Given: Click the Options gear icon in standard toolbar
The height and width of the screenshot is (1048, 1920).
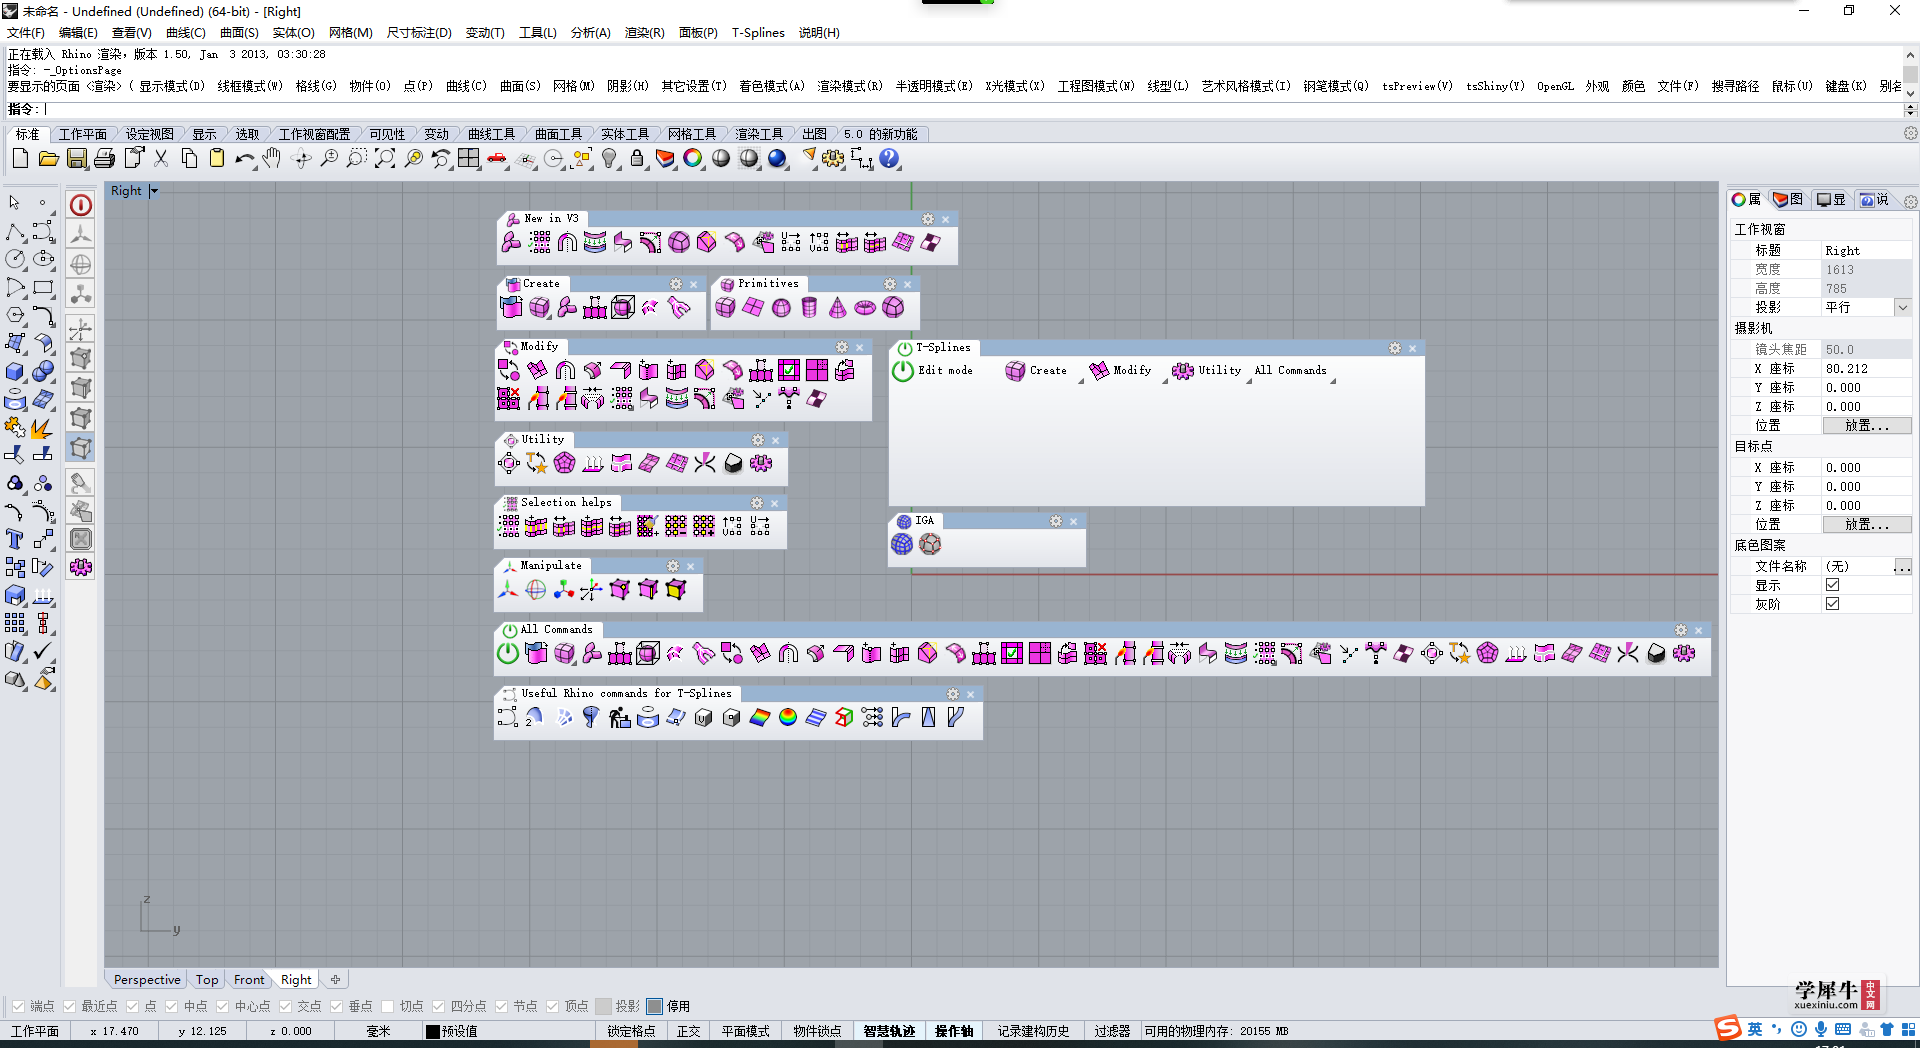Looking at the screenshot, I should coord(833,158).
